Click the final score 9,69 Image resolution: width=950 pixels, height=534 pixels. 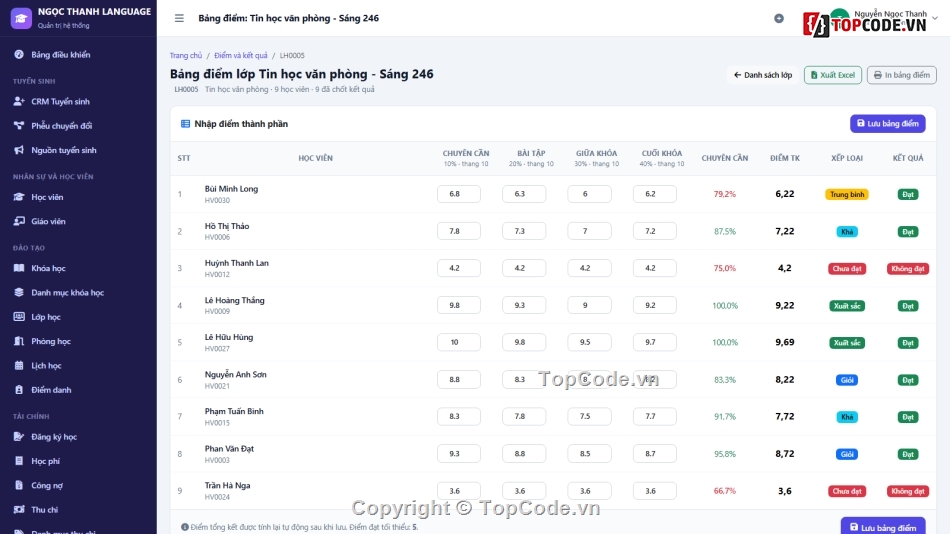pos(785,342)
